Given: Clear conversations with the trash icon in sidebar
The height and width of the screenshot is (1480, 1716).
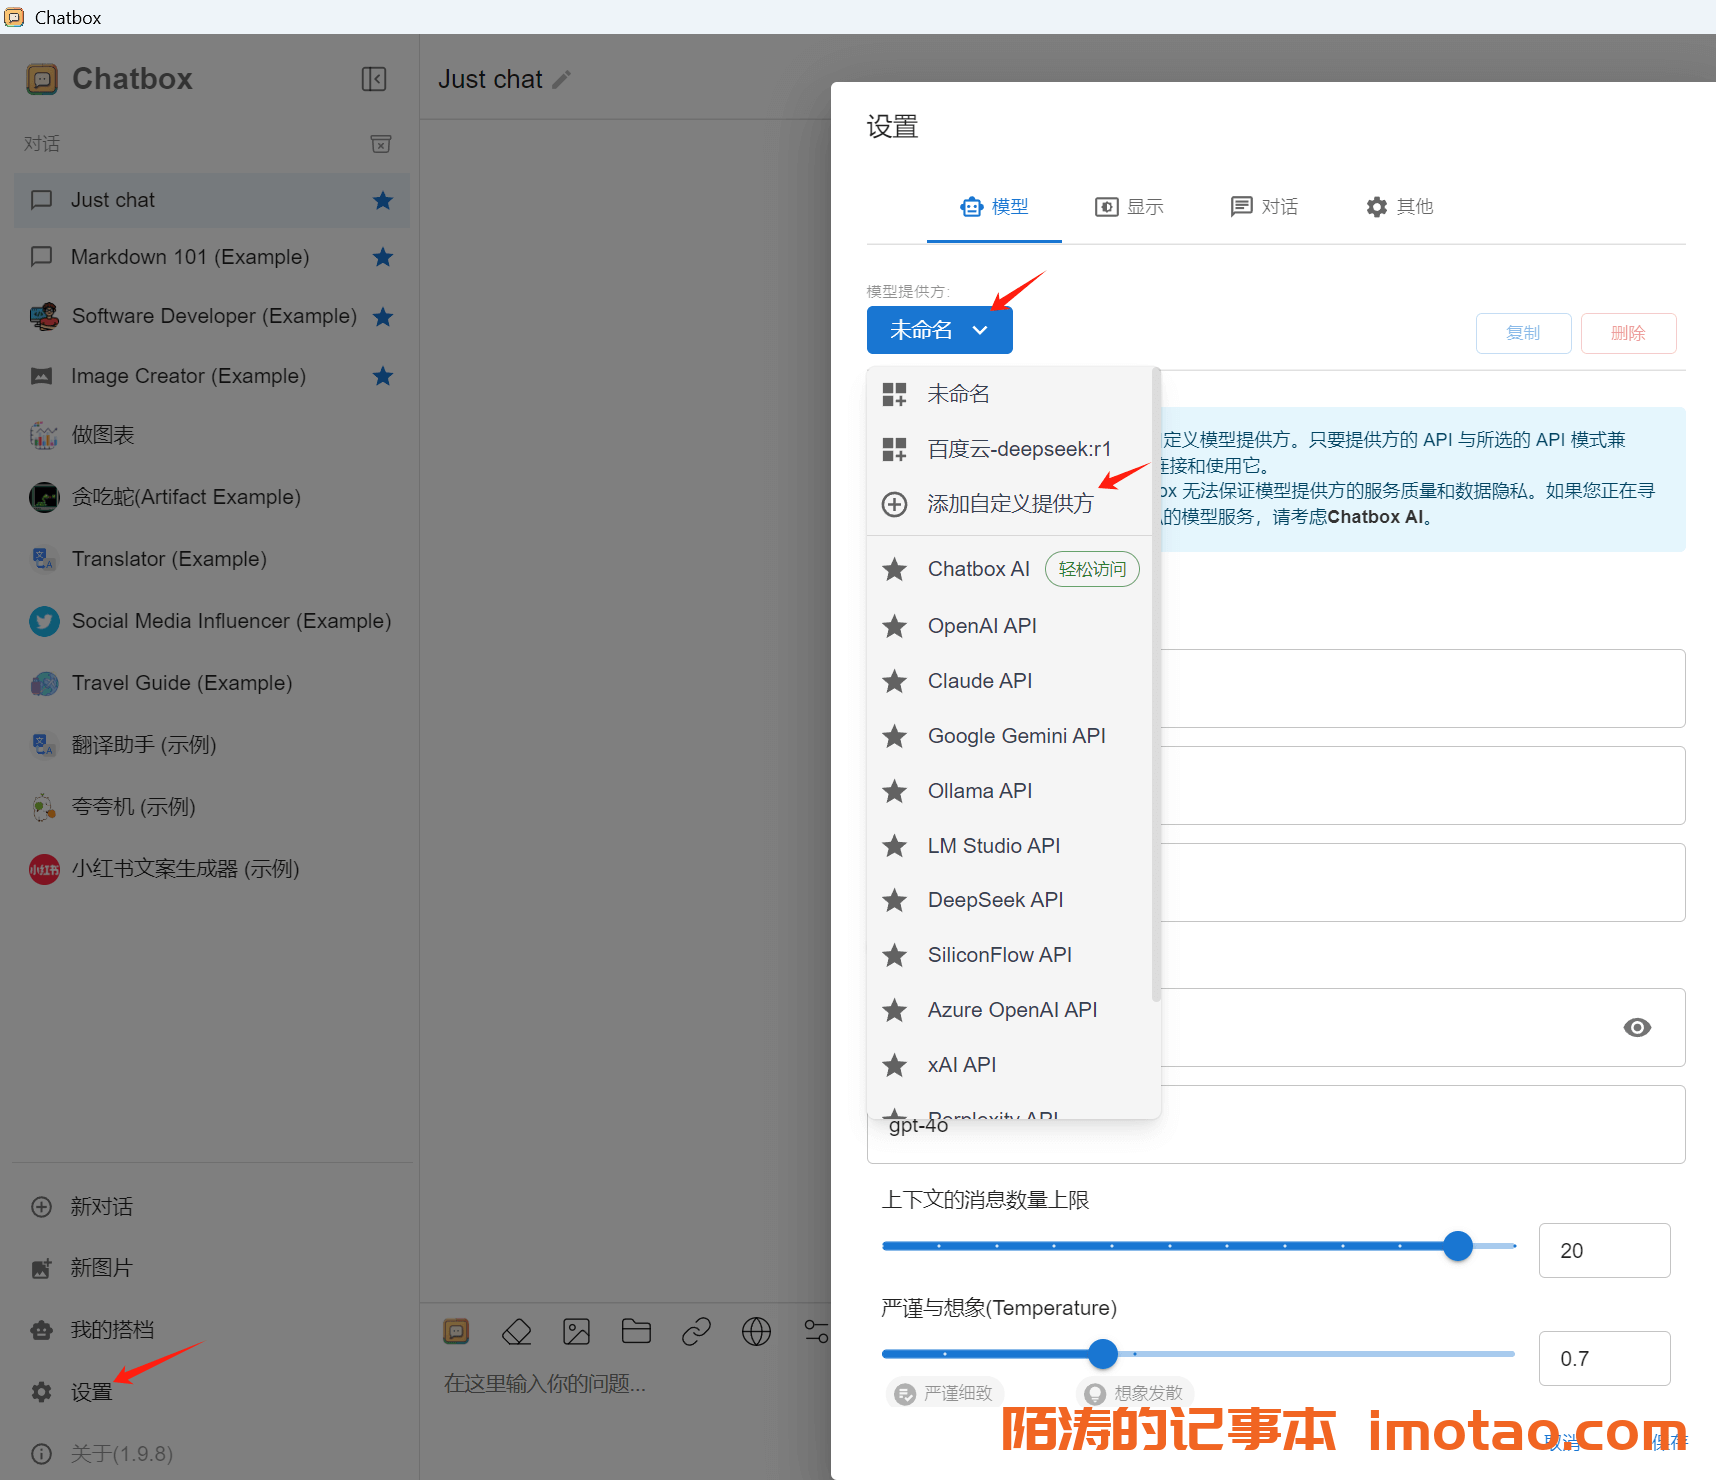Looking at the screenshot, I should [x=381, y=144].
